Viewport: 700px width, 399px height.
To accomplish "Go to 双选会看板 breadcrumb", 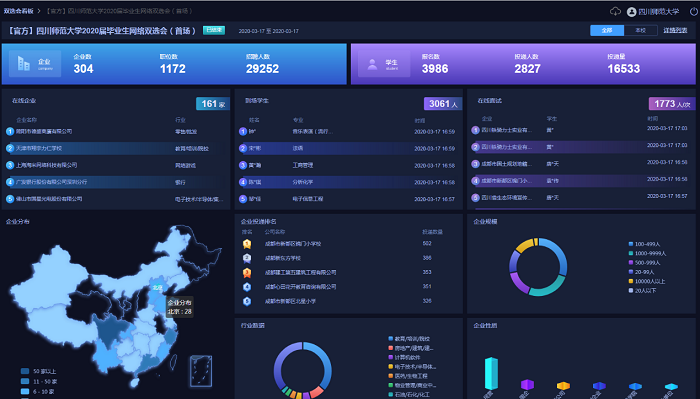I will pos(18,11).
